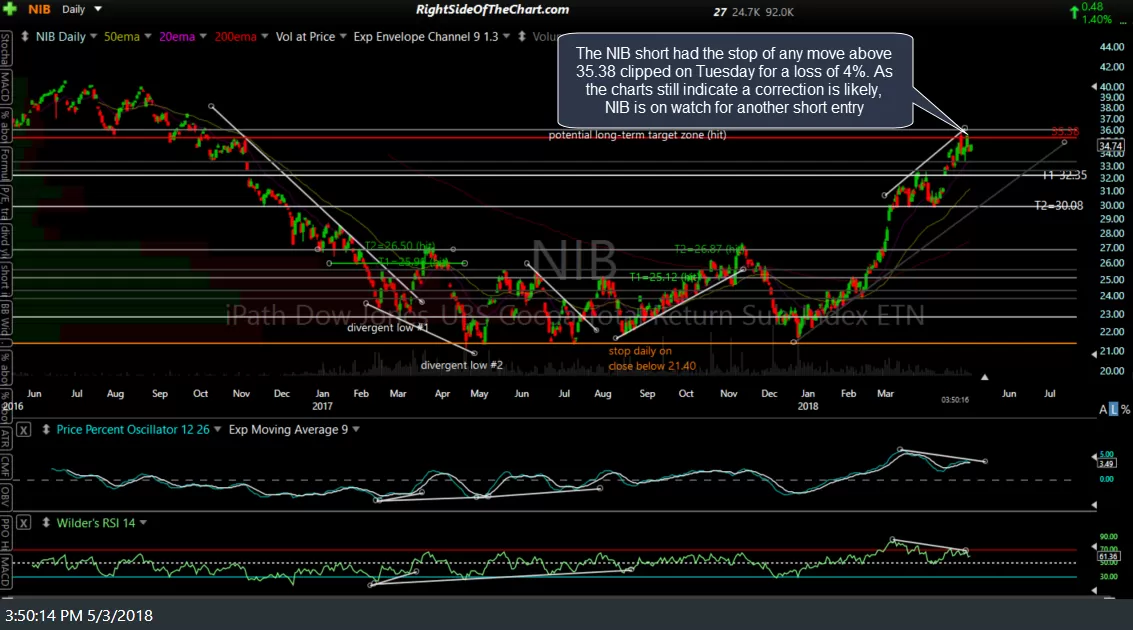This screenshot has height=630, width=1133.
Task: Select 'divergent low #2' annotation
Action: click(x=462, y=365)
